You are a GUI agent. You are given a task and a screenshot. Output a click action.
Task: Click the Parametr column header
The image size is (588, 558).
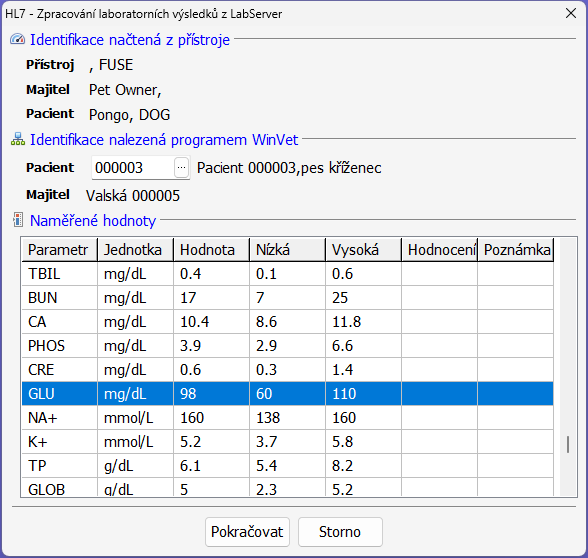tap(59, 249)
